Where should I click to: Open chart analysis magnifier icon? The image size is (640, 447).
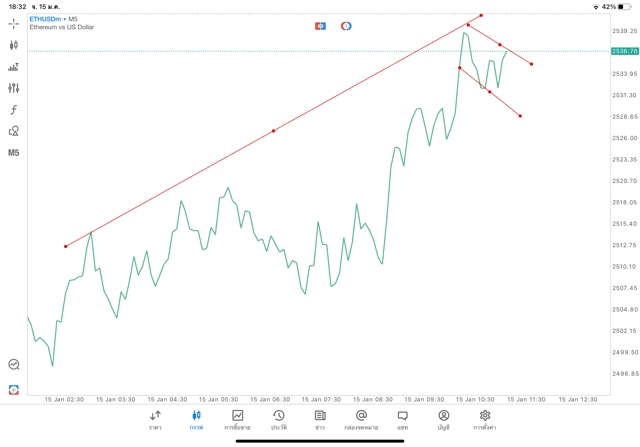click(x=14, y=365)
